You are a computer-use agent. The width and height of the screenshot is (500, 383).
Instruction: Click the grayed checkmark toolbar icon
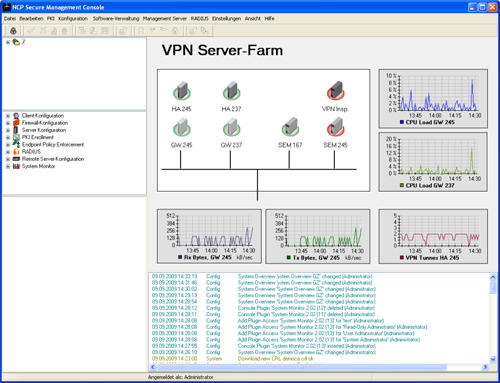31,31
